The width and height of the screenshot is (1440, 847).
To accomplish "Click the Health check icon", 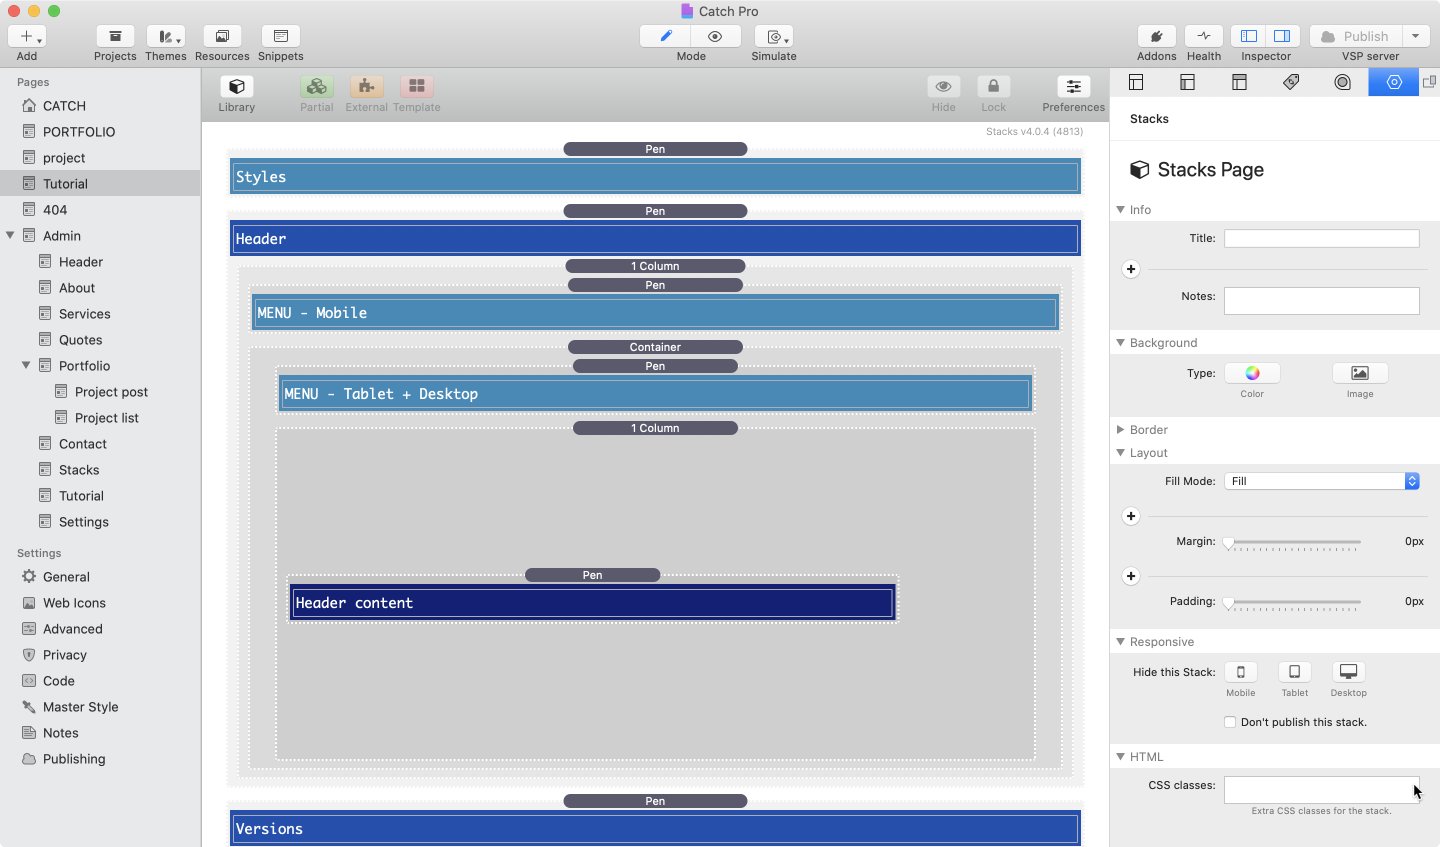I will click(1204, 36).
